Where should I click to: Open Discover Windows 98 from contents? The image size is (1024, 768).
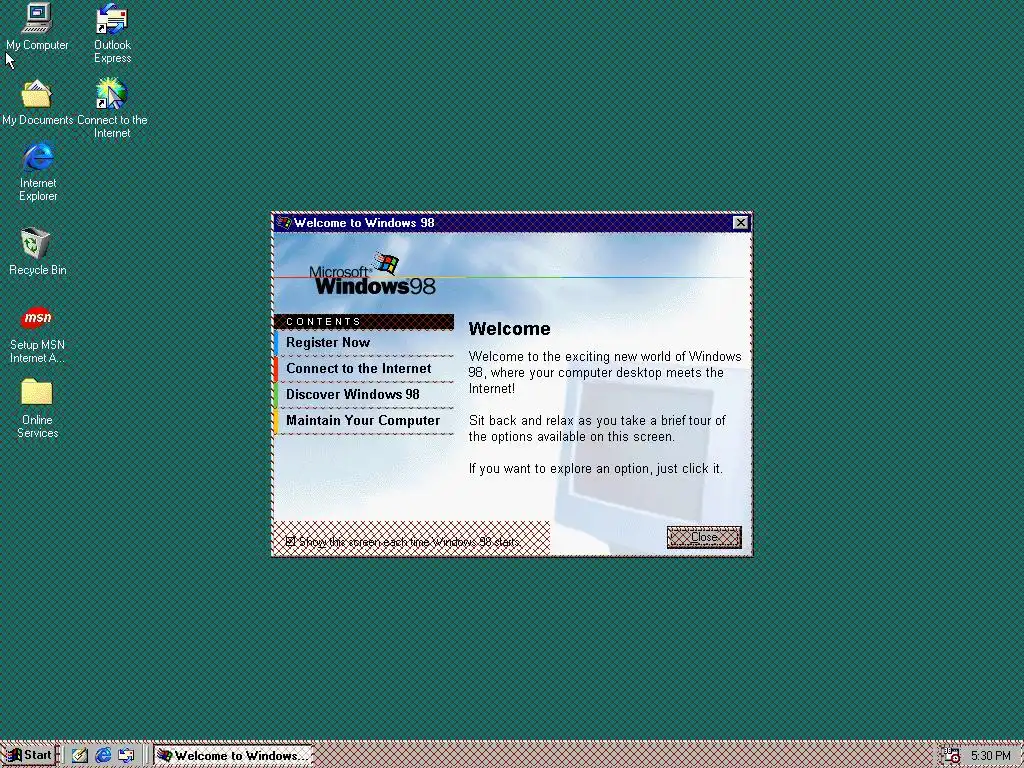click(364, 395)
